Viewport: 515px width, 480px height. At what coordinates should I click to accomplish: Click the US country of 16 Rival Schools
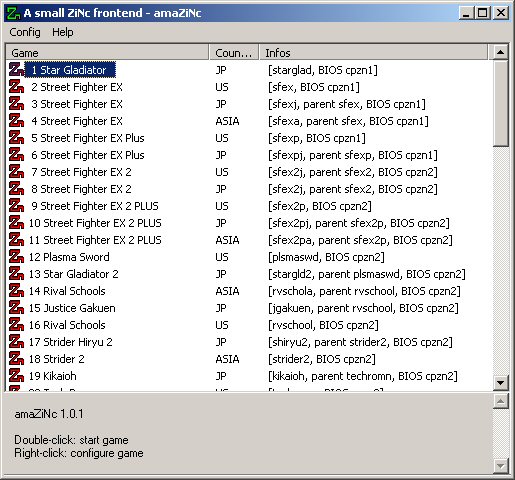(222, 325)
